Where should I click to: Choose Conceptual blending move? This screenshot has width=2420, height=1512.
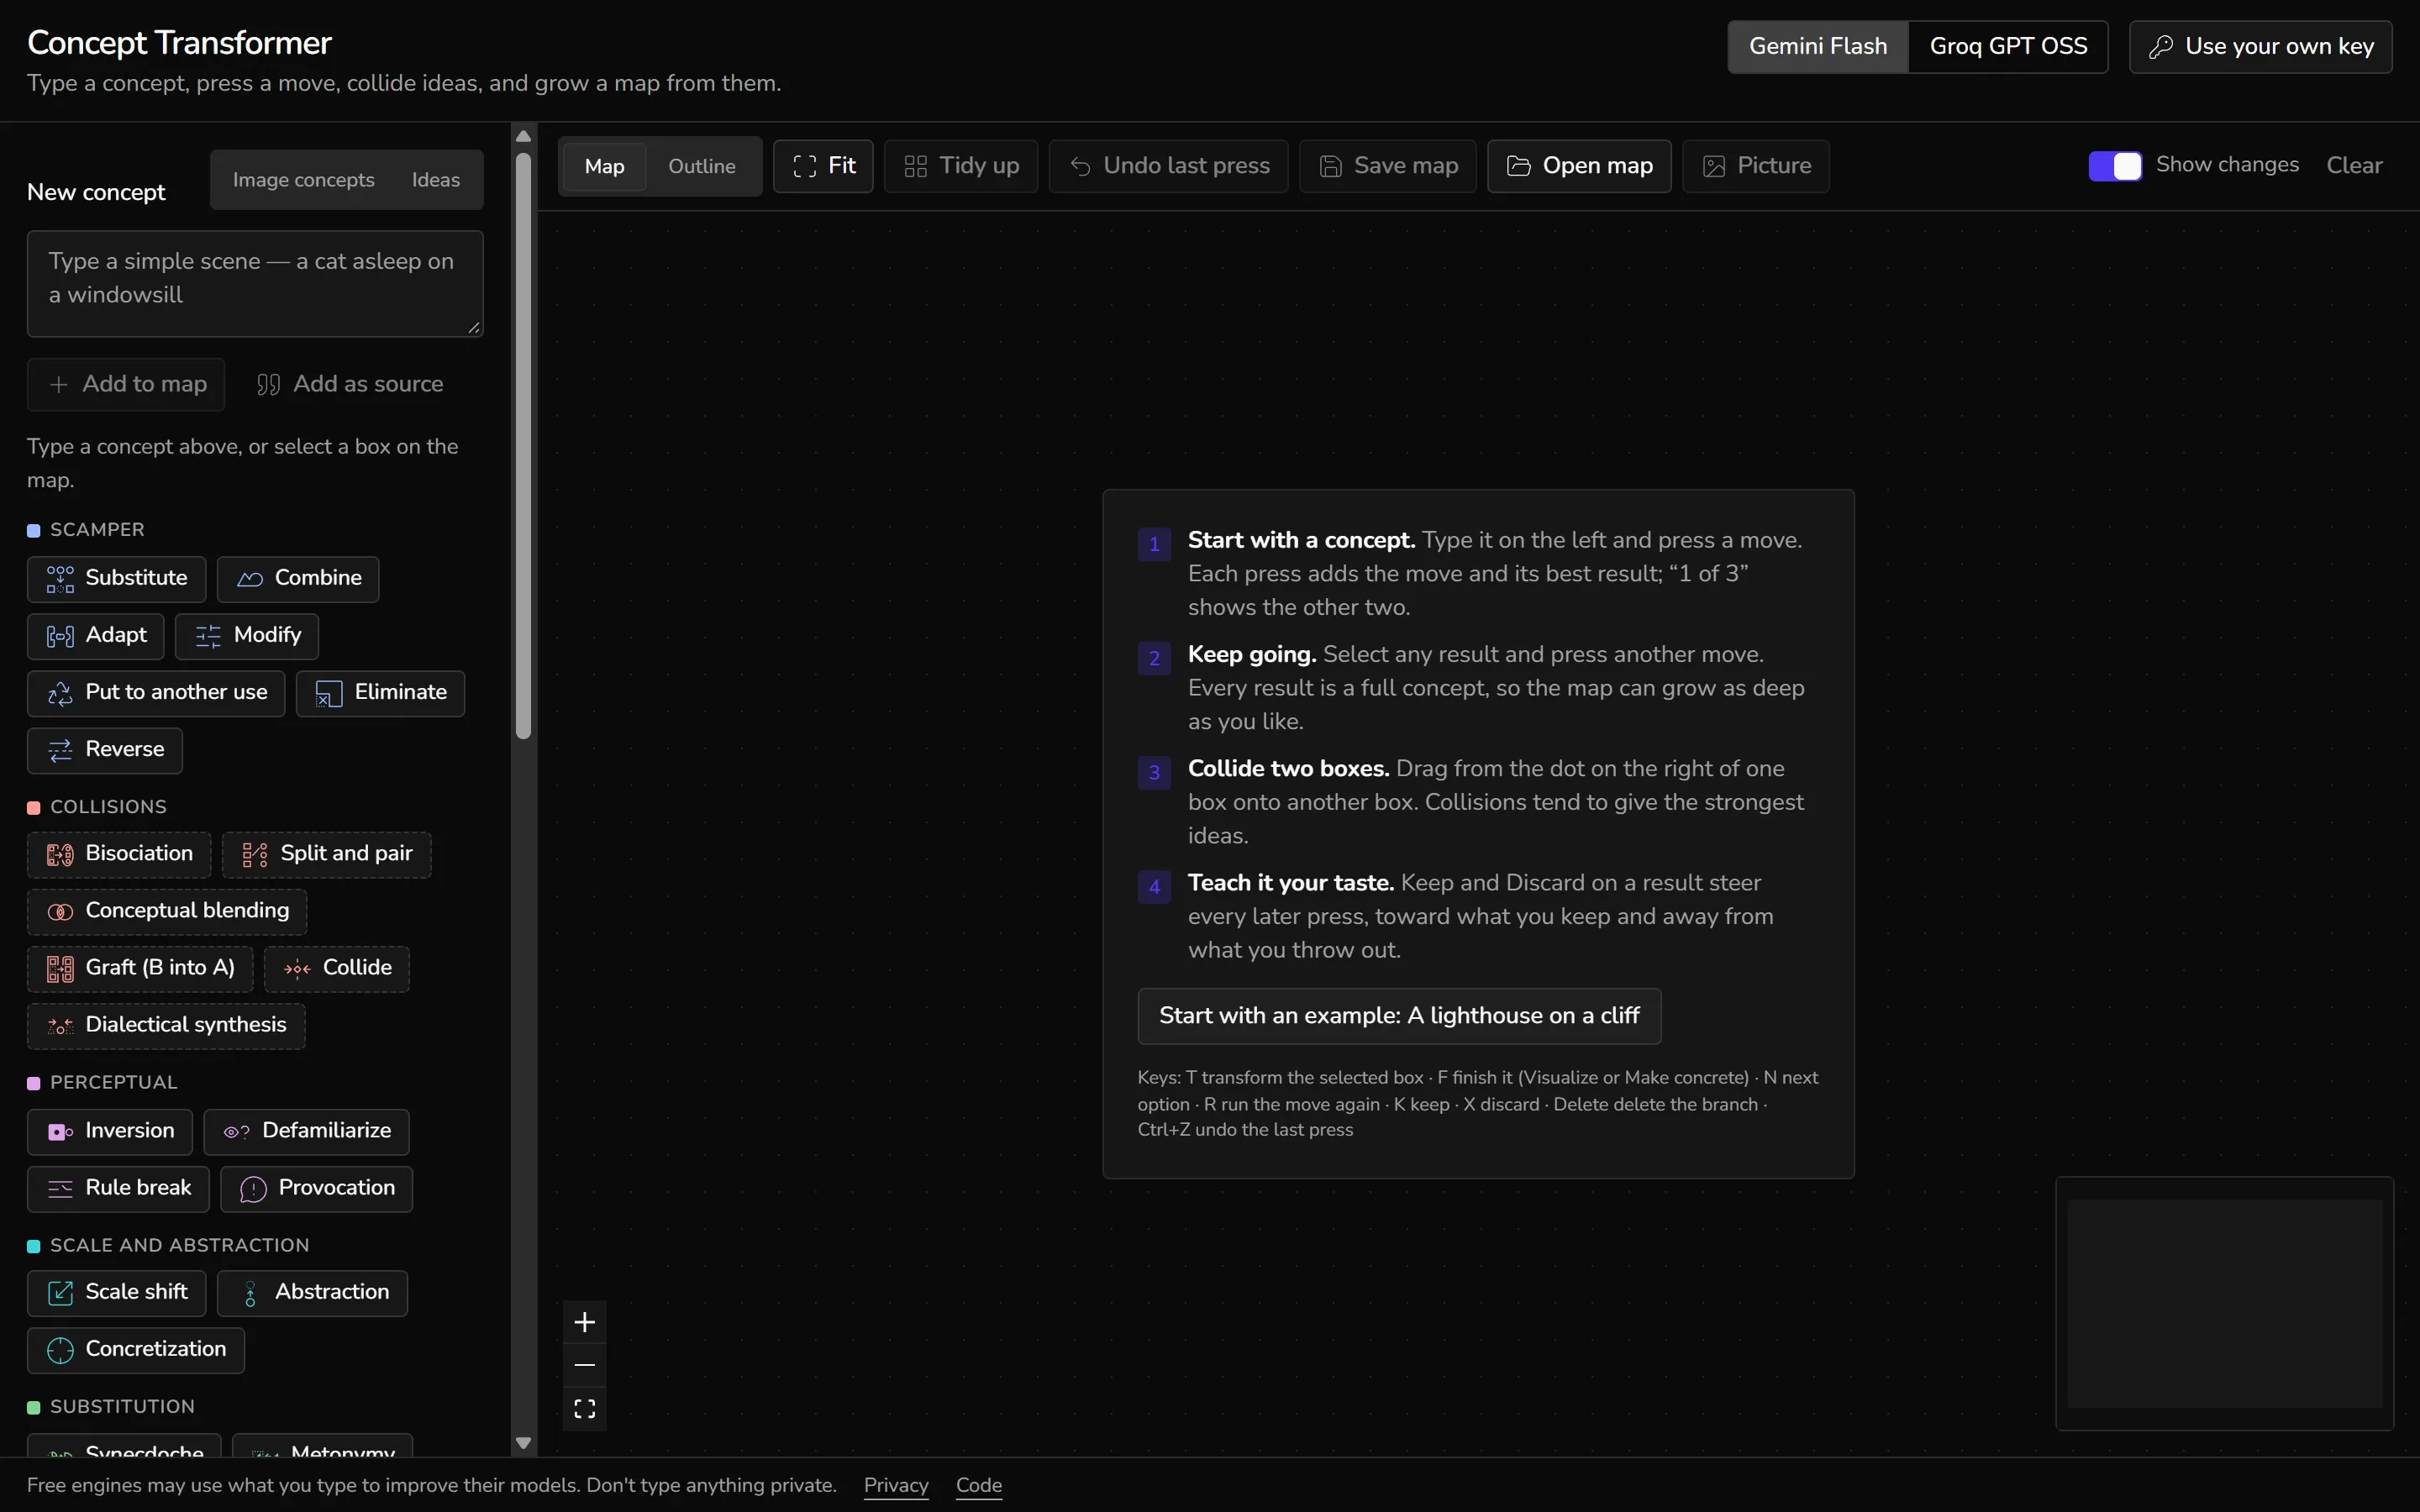point(167,911)
